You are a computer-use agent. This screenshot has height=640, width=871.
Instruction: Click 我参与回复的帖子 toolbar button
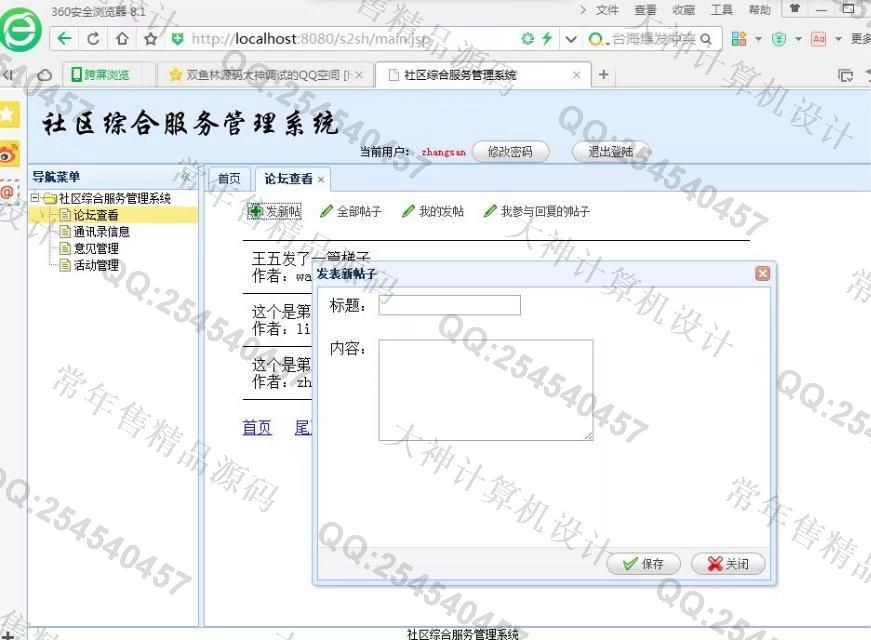coord(537,211)
